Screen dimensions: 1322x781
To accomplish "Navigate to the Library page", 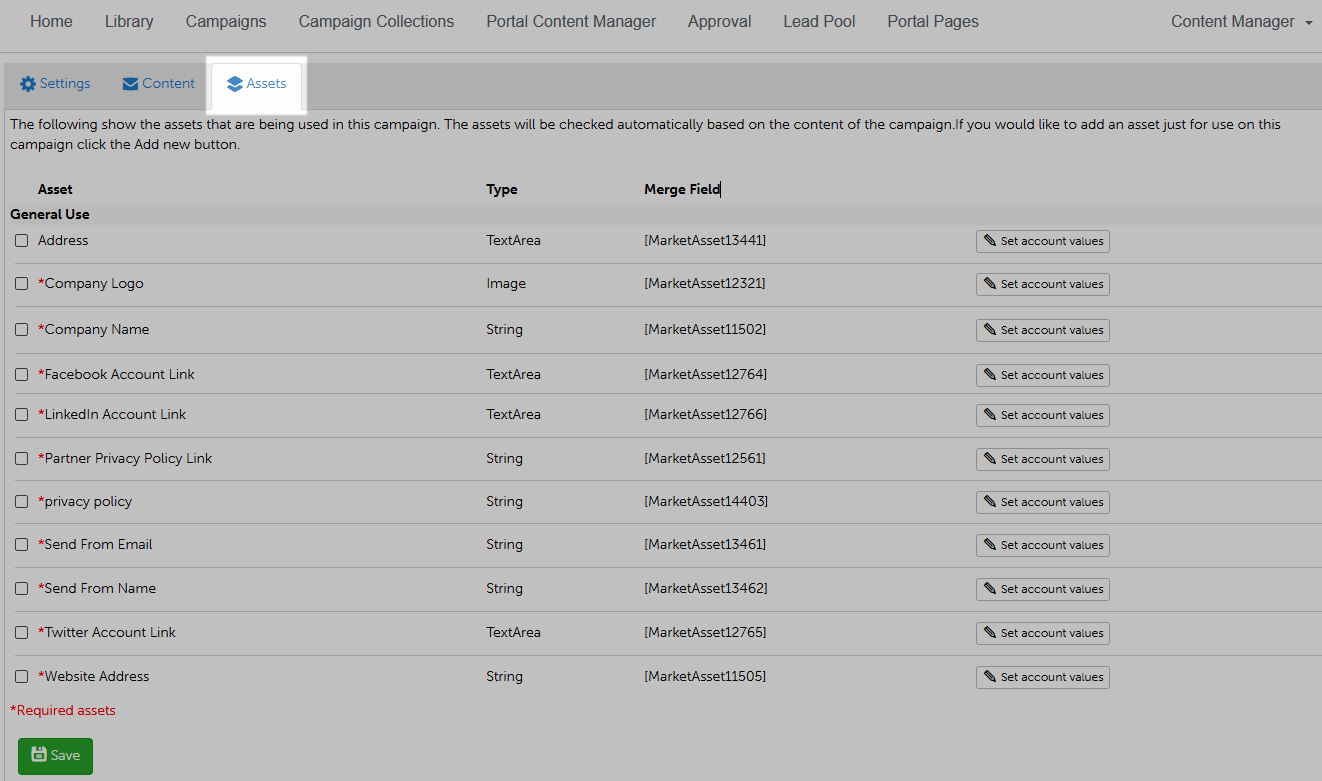I will (x=129, y=22).
